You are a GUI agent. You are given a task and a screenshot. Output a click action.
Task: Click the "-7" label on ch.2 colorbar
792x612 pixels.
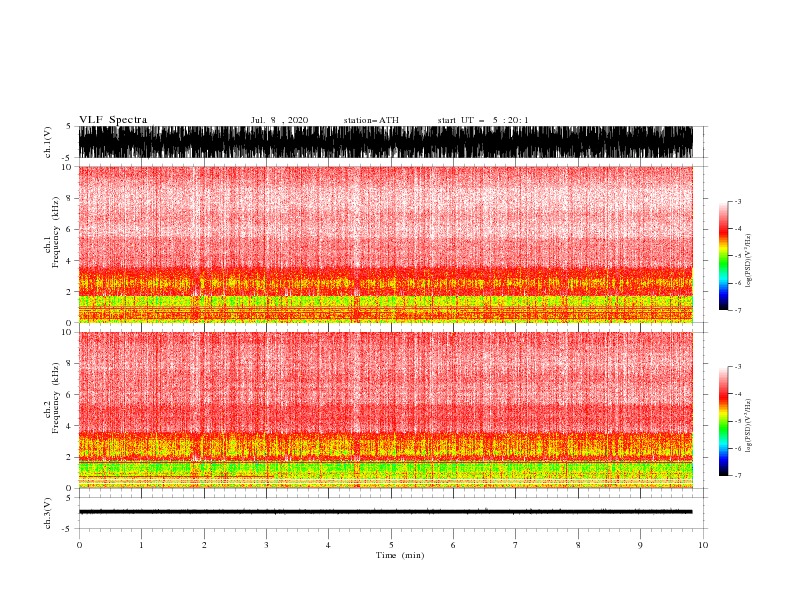[x=738, y=476]
